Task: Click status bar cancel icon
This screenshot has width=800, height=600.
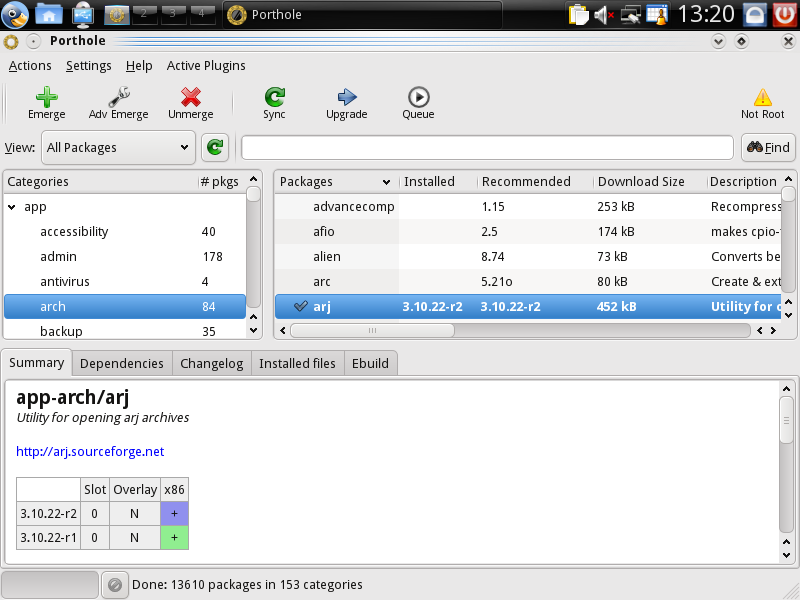Action: coord(115,585)
